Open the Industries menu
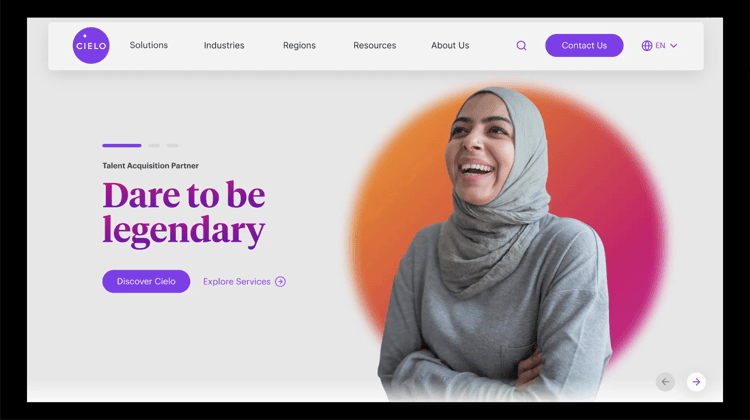Screen dimensions: 750x420 (x=224, y=45)
